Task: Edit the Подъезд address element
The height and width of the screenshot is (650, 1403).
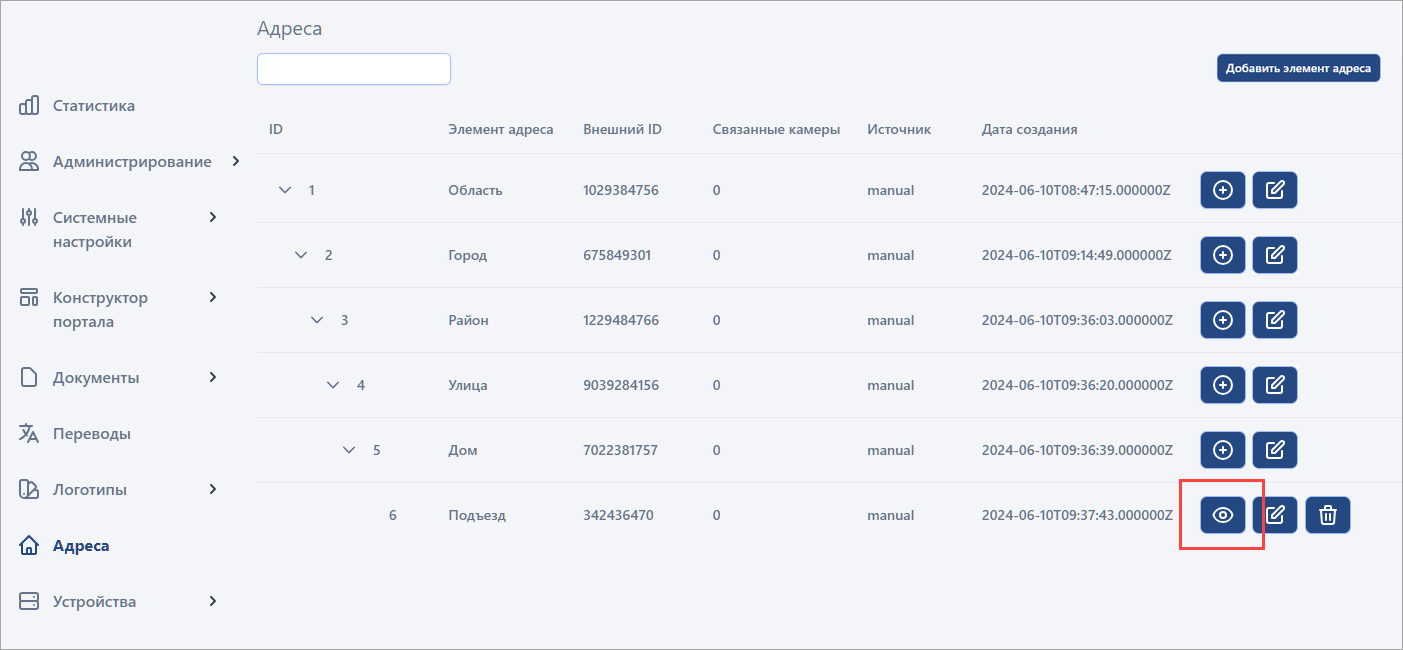Action: (x=1274, y=515)
